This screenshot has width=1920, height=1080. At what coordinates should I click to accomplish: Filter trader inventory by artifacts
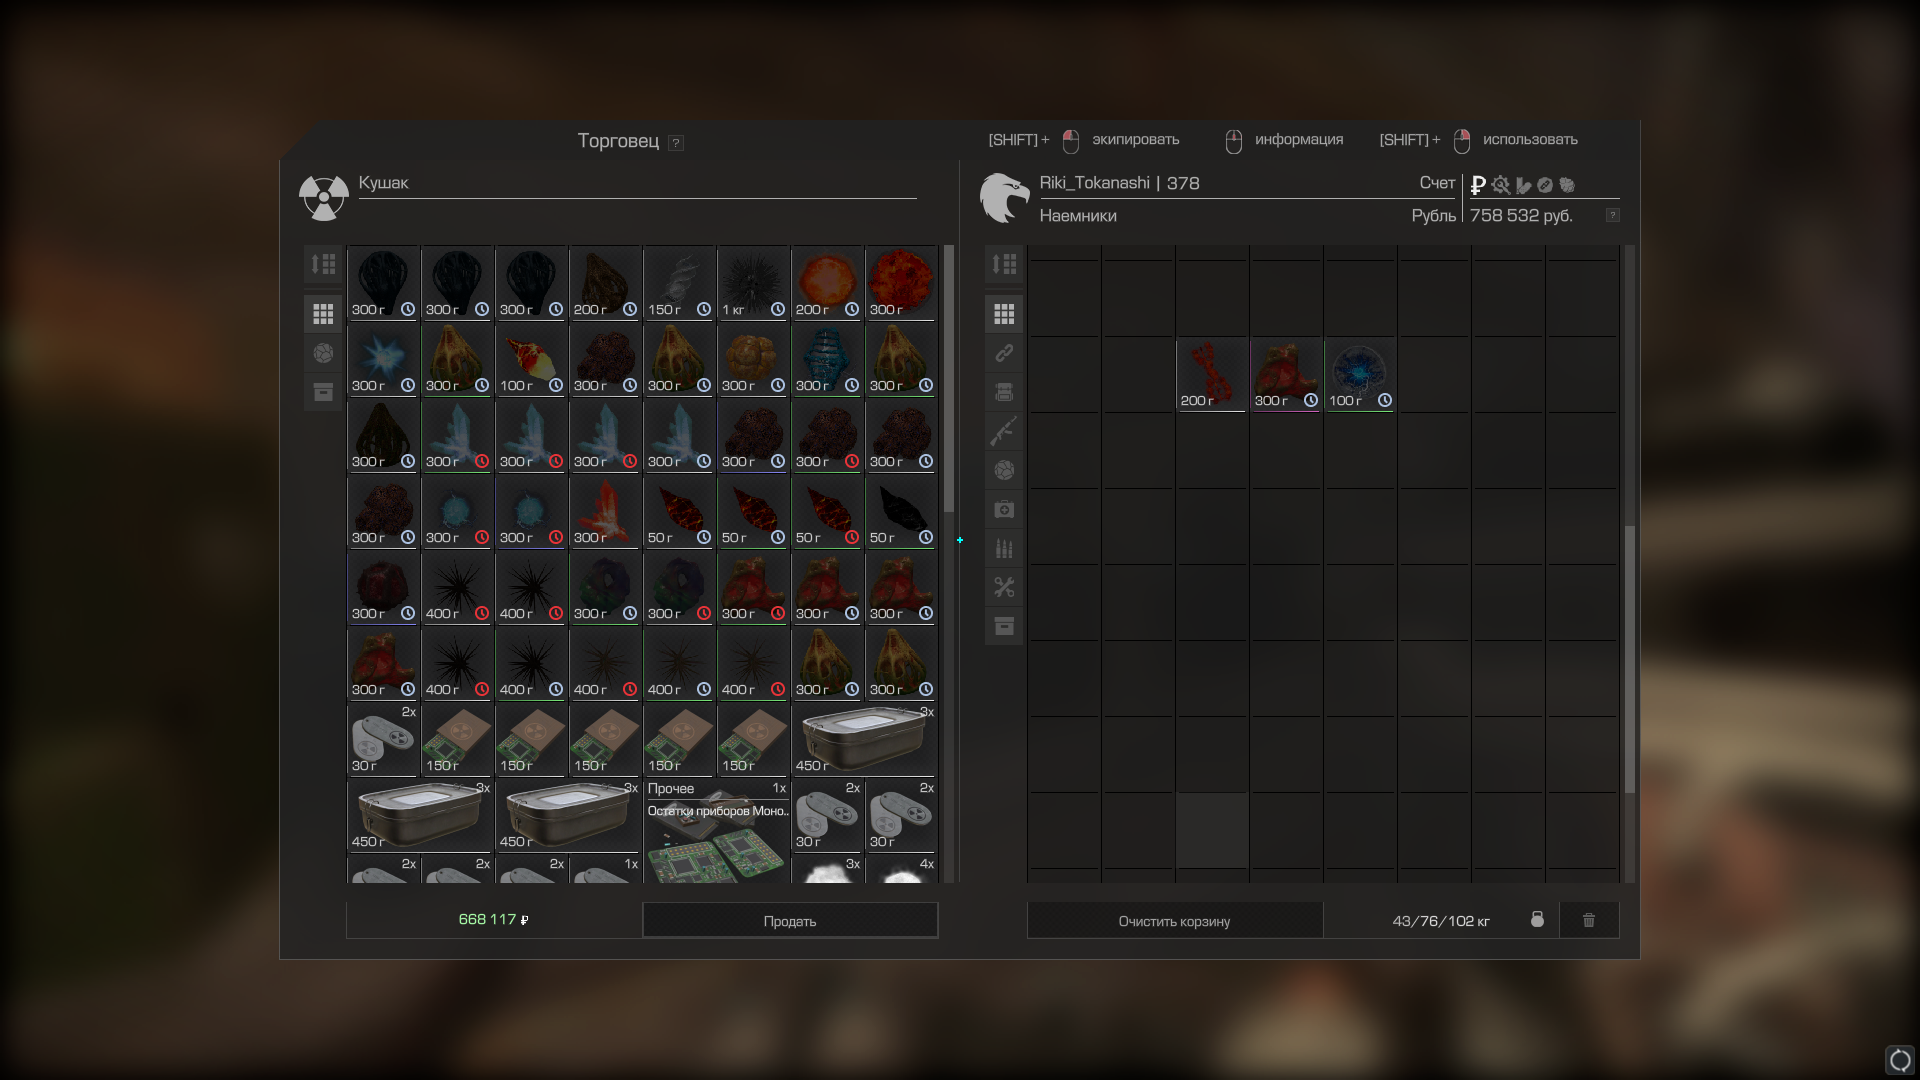323,353
